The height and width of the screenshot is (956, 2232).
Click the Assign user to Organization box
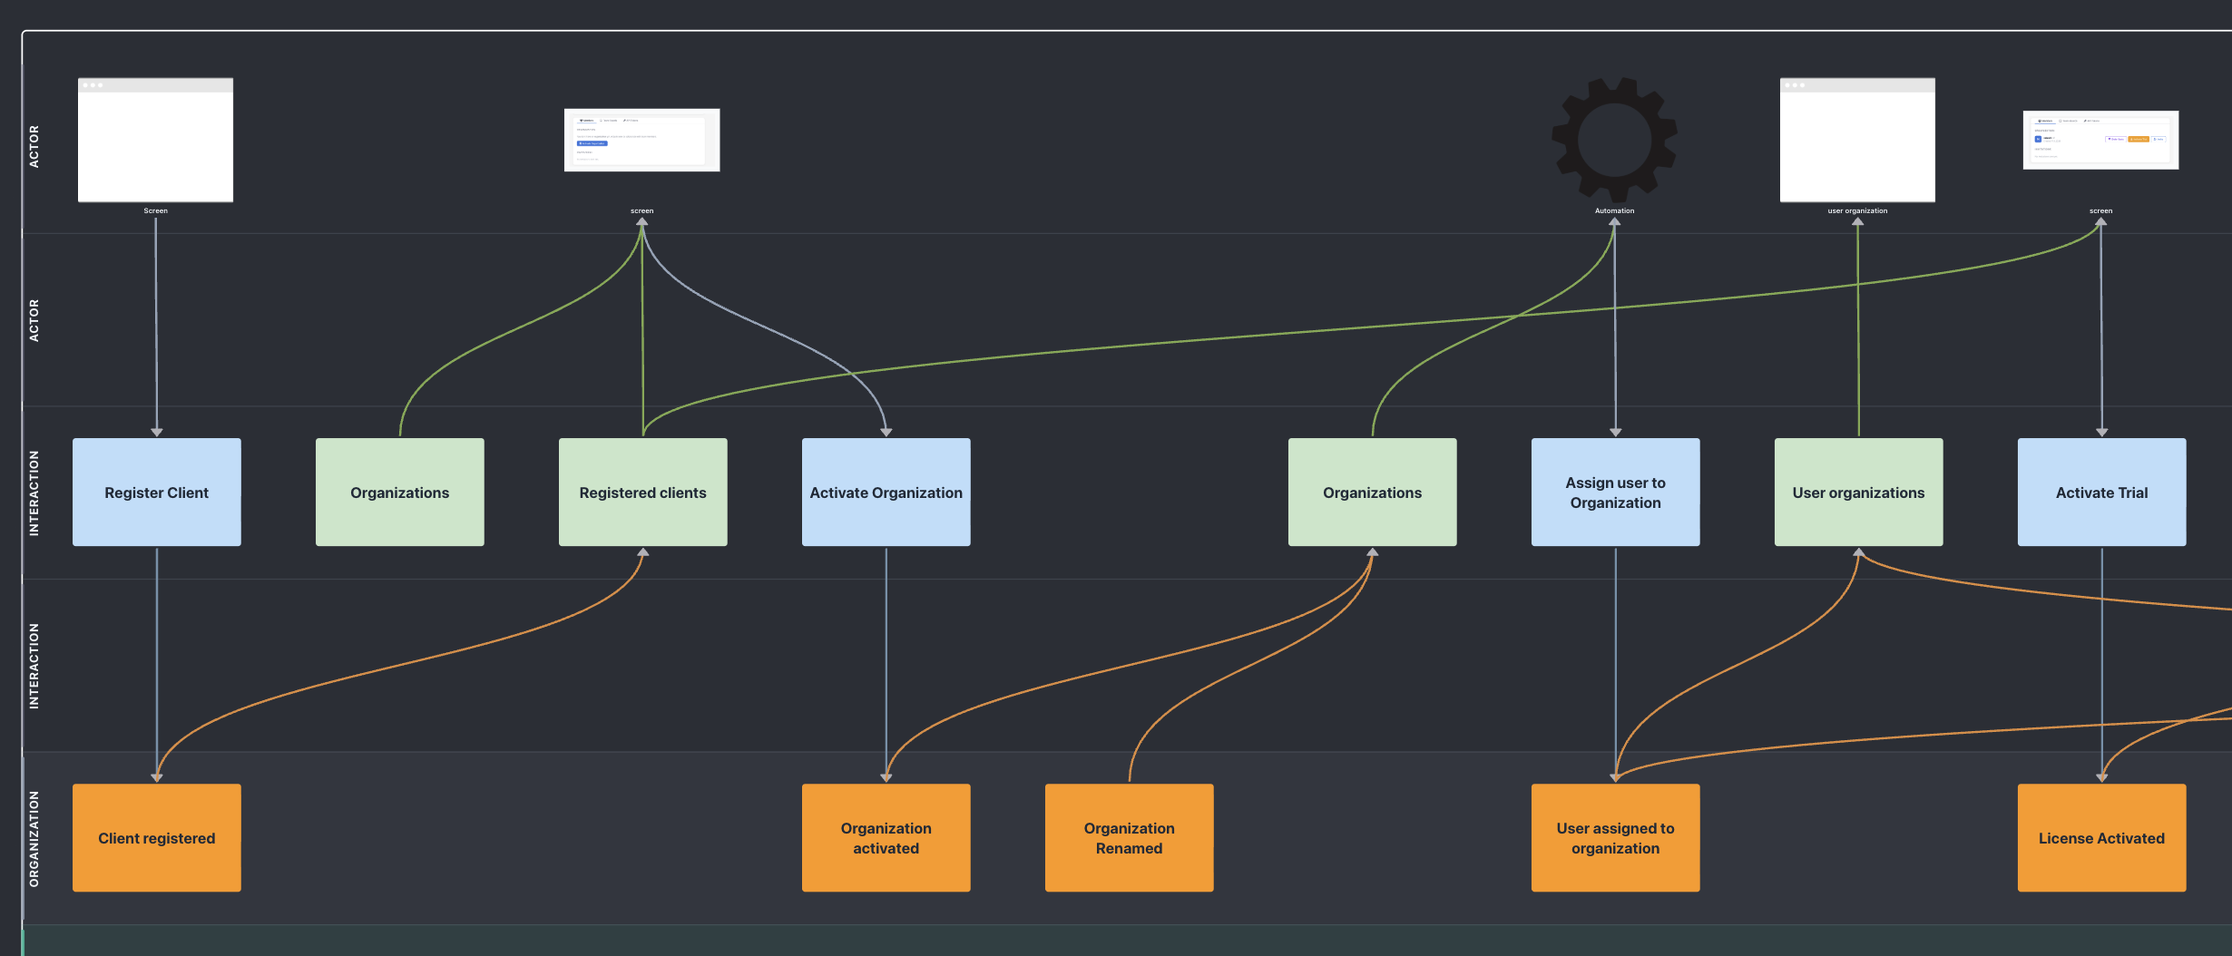(1615, 492)
